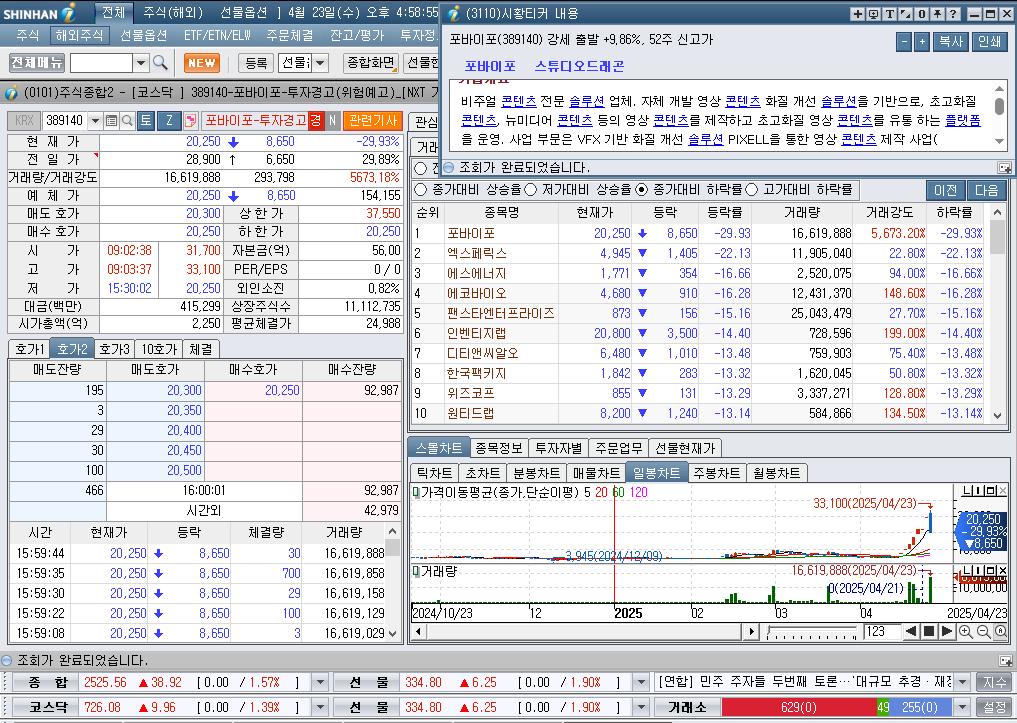Click the price chart pane L icon

pos(966,492)
